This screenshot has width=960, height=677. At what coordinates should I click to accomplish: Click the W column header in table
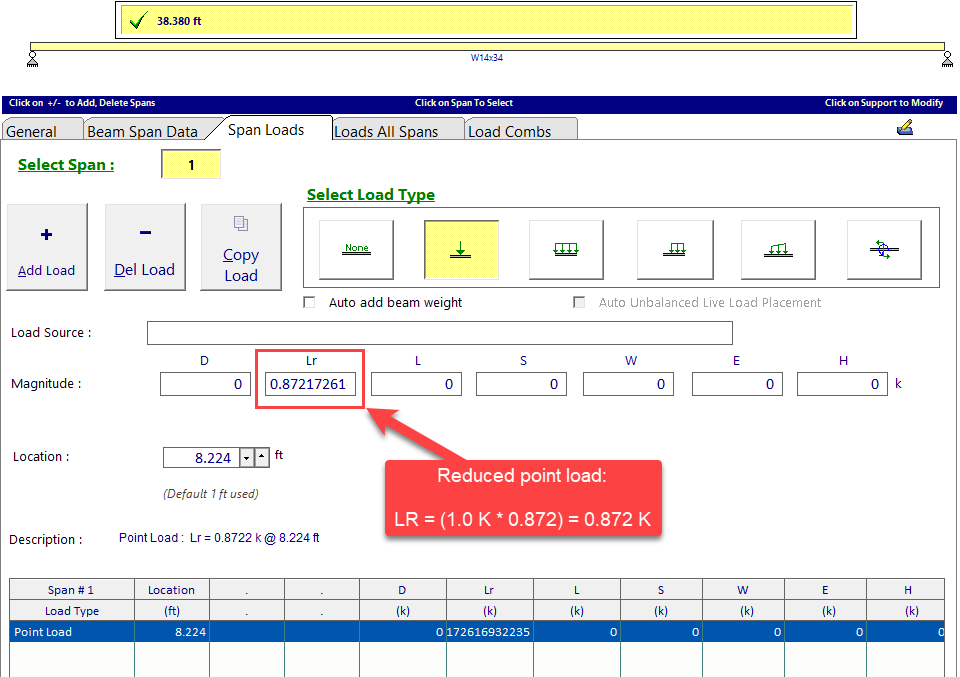tap(743, 589)
